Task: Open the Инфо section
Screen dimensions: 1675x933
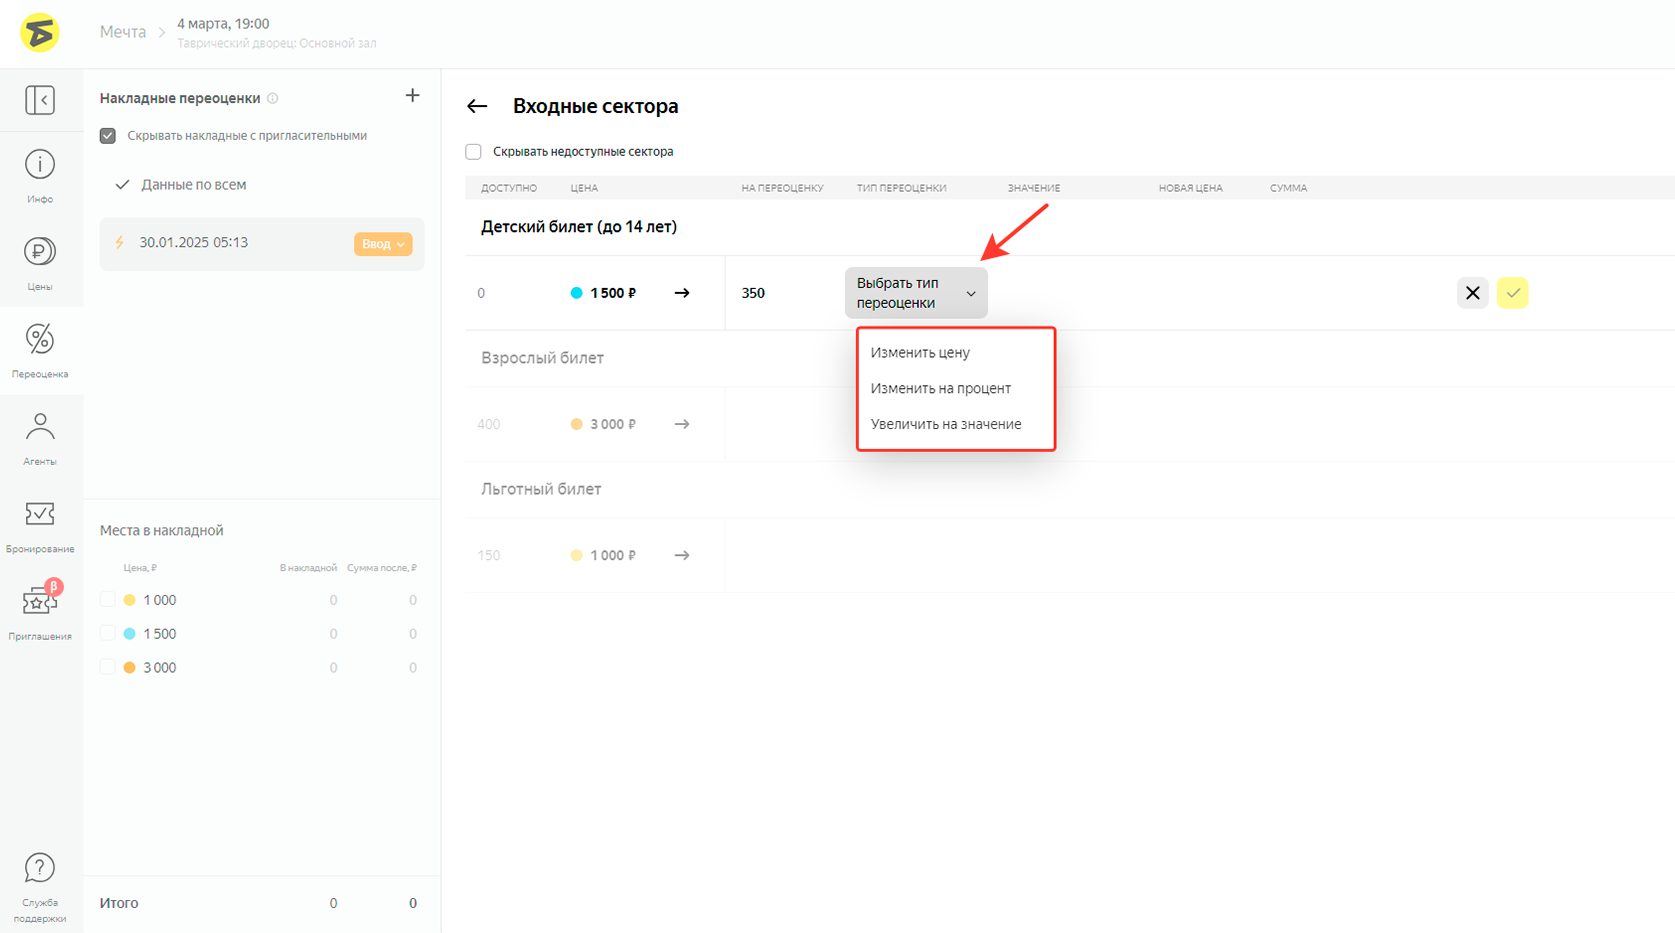Action: tap(40, 176)
